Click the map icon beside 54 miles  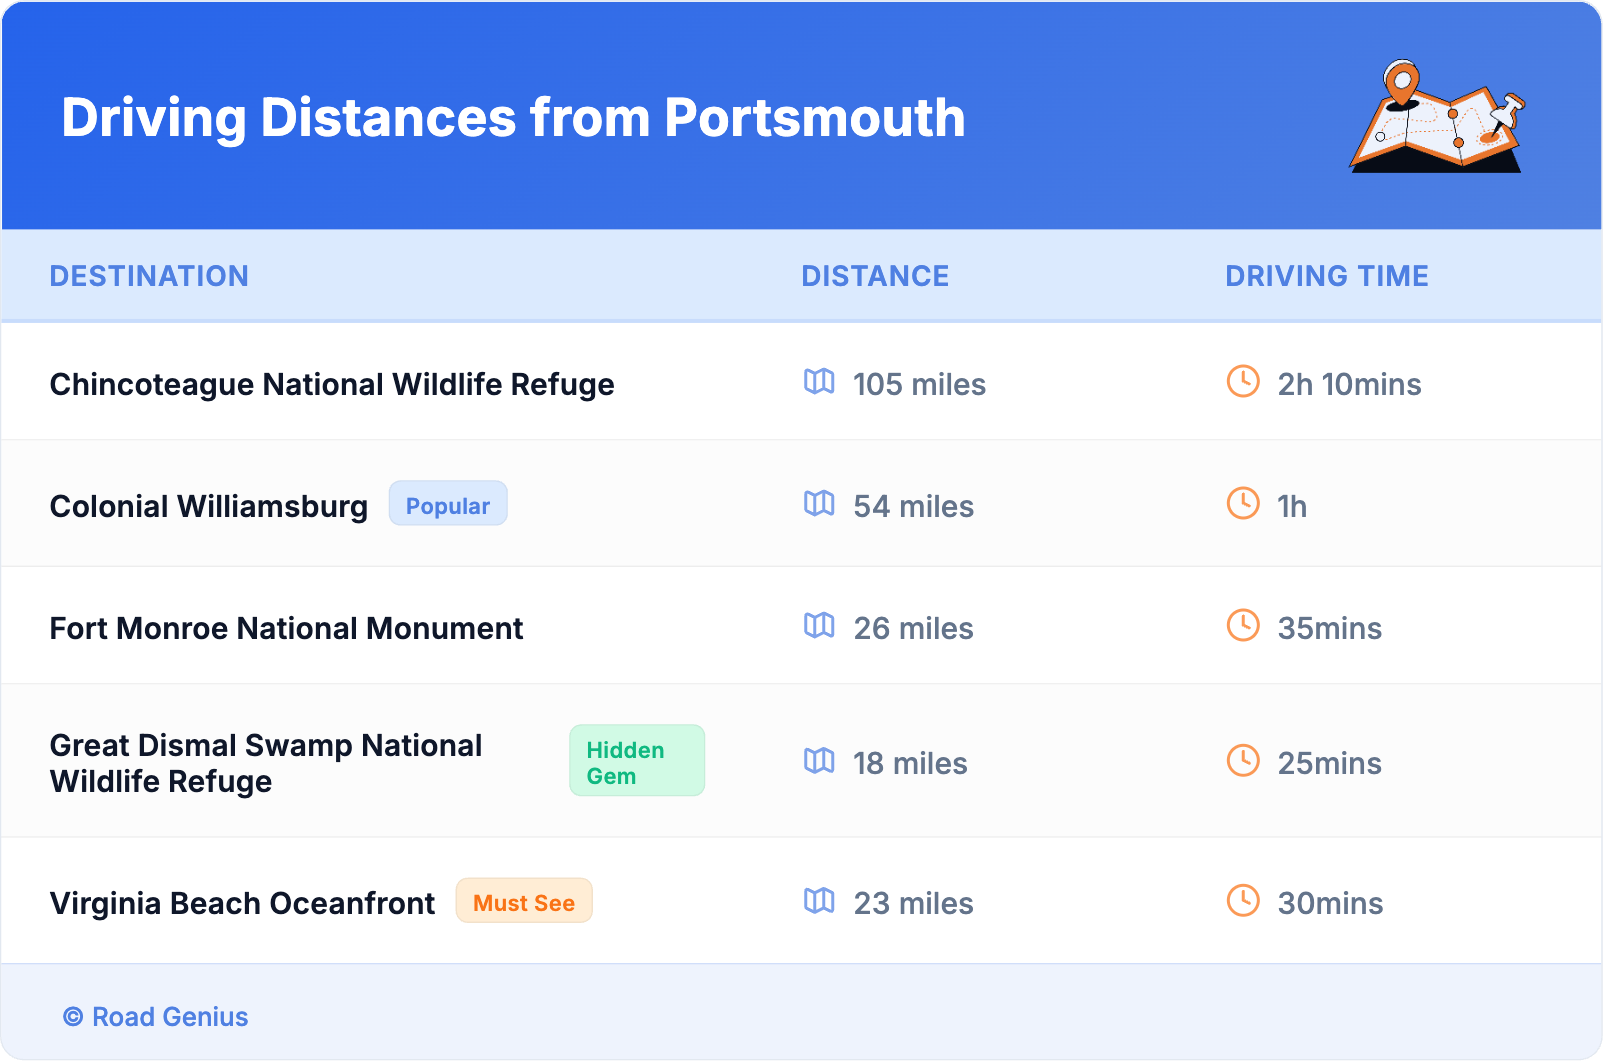(x=819, y=504)
